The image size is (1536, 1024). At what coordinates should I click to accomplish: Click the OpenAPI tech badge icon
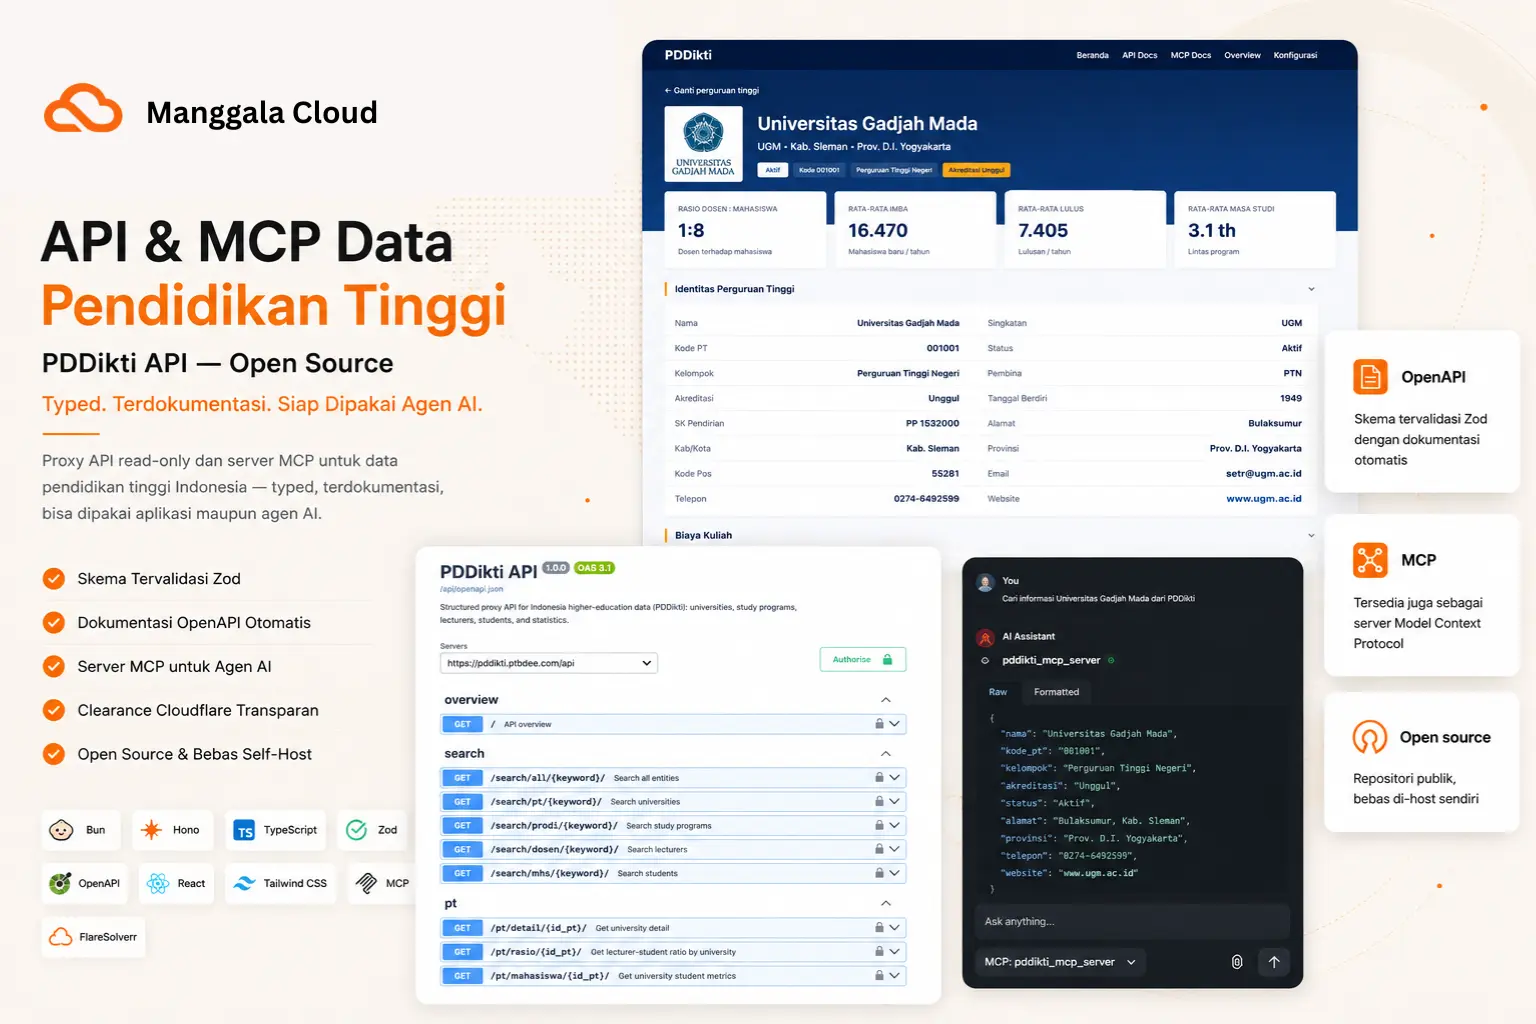61,883
